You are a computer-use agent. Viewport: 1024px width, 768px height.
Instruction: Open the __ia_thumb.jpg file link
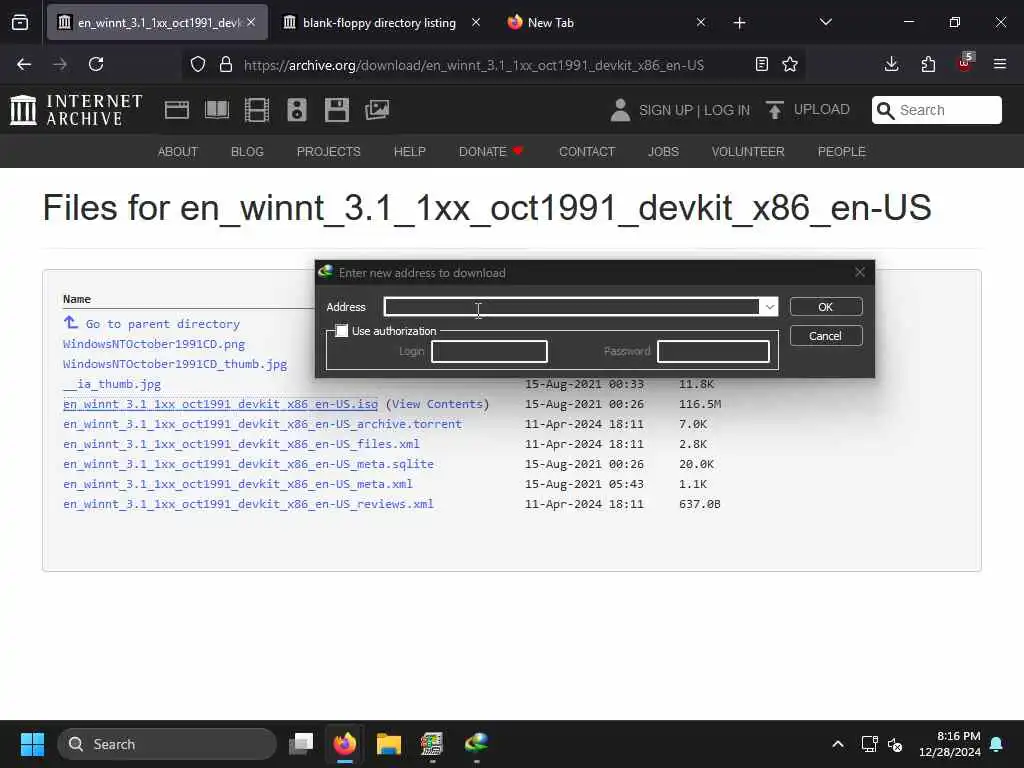click(x=112, y=384)
